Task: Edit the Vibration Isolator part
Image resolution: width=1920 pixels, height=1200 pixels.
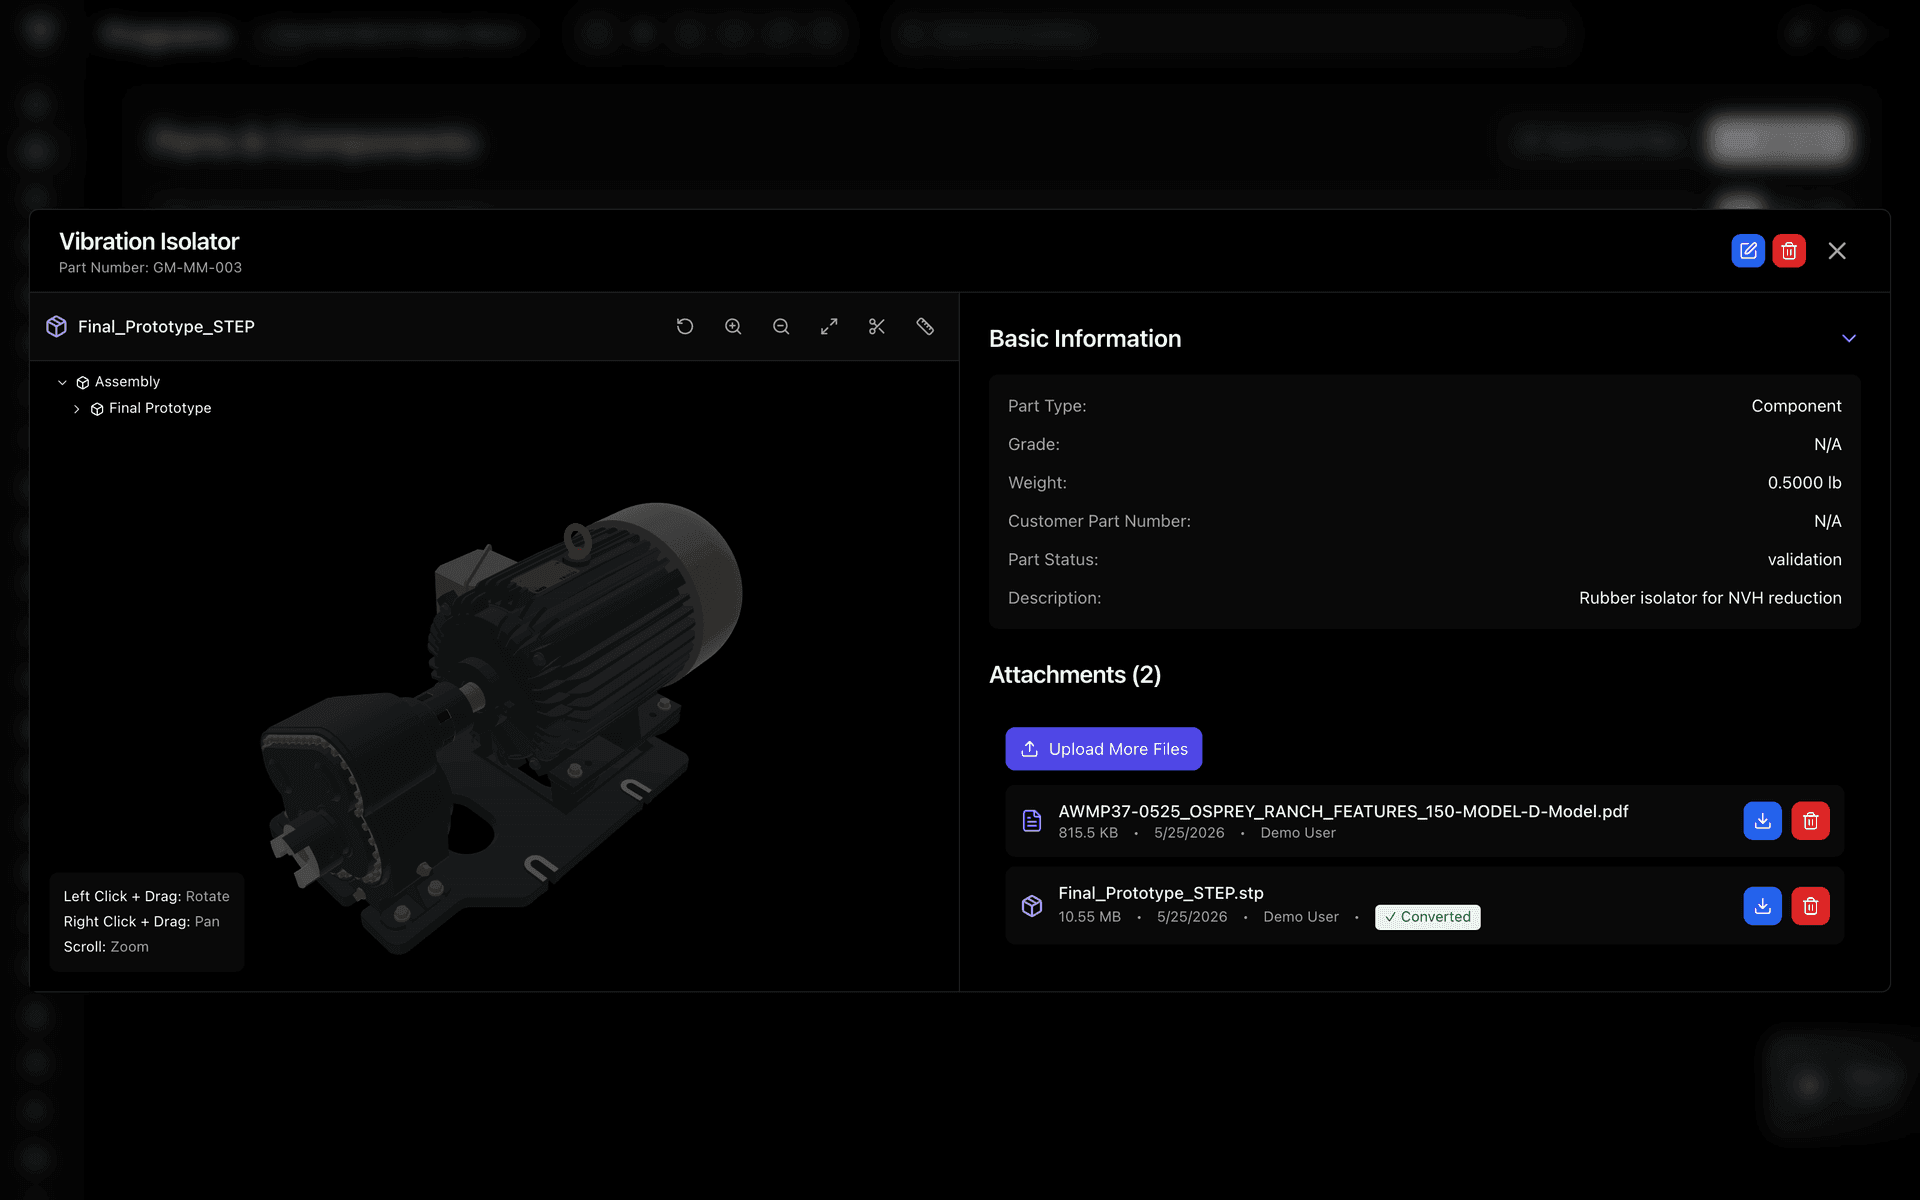Action: tap(1748, 251)
